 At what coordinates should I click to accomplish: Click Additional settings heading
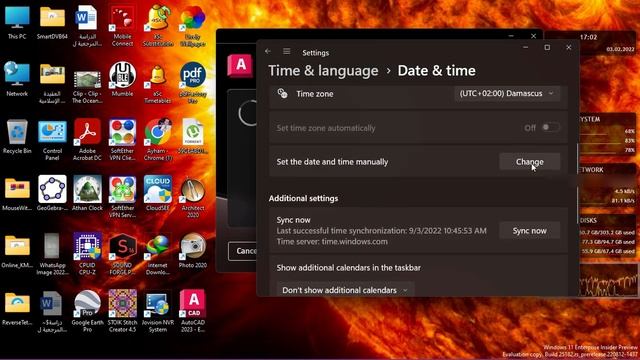tap(303, 198)
